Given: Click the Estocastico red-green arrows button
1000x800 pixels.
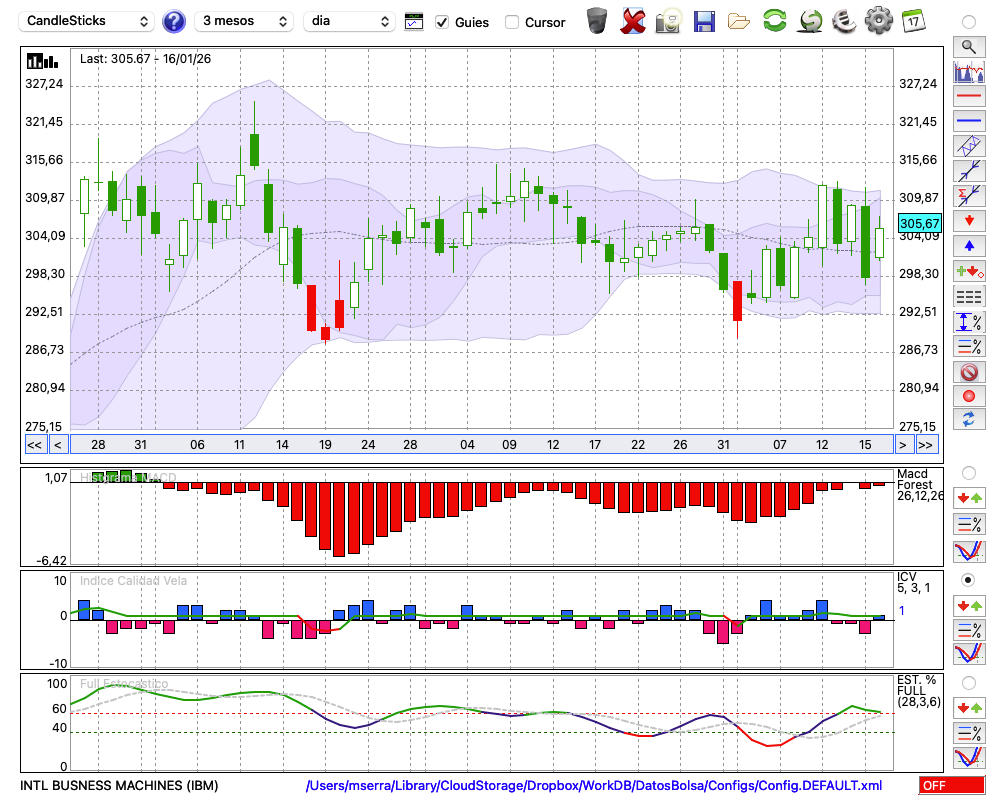Looking at the screenshot, I should pyautogui.click(x=969, y=707).
